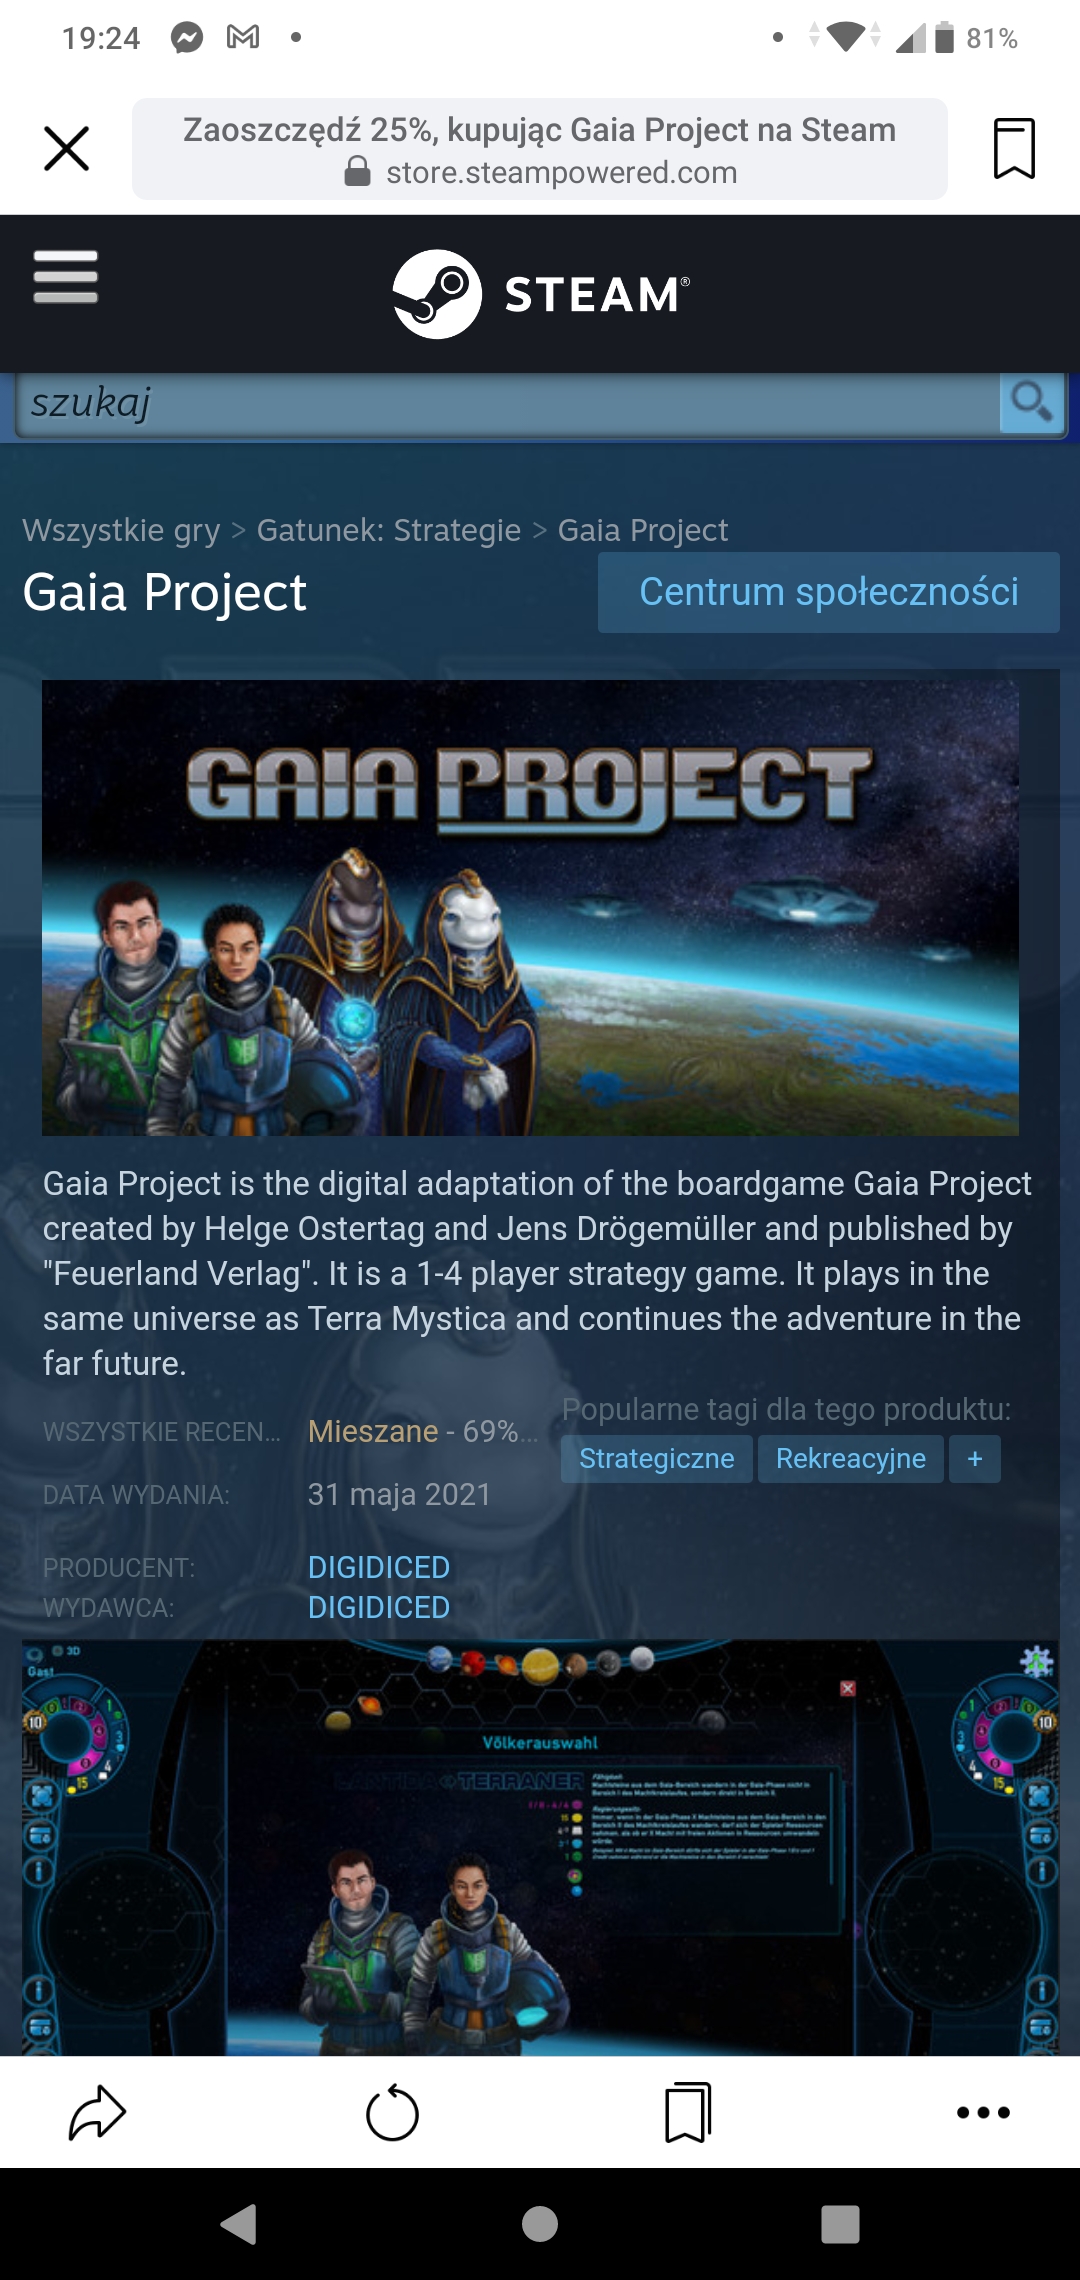This screenshot has height=2280, width=1080.
Task: Expand more tags with the plus button
Action: point(975,1459)
